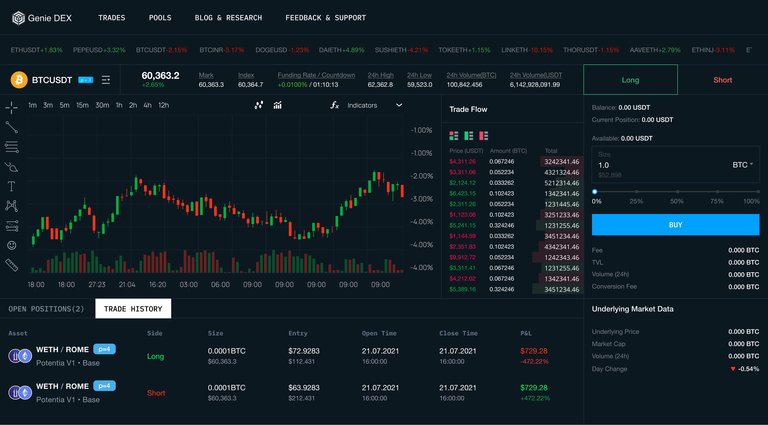The height and width of the screenshot is (425, 768).
Task: Switch to TRADE HISTORY tab
Action: point(133,309)
